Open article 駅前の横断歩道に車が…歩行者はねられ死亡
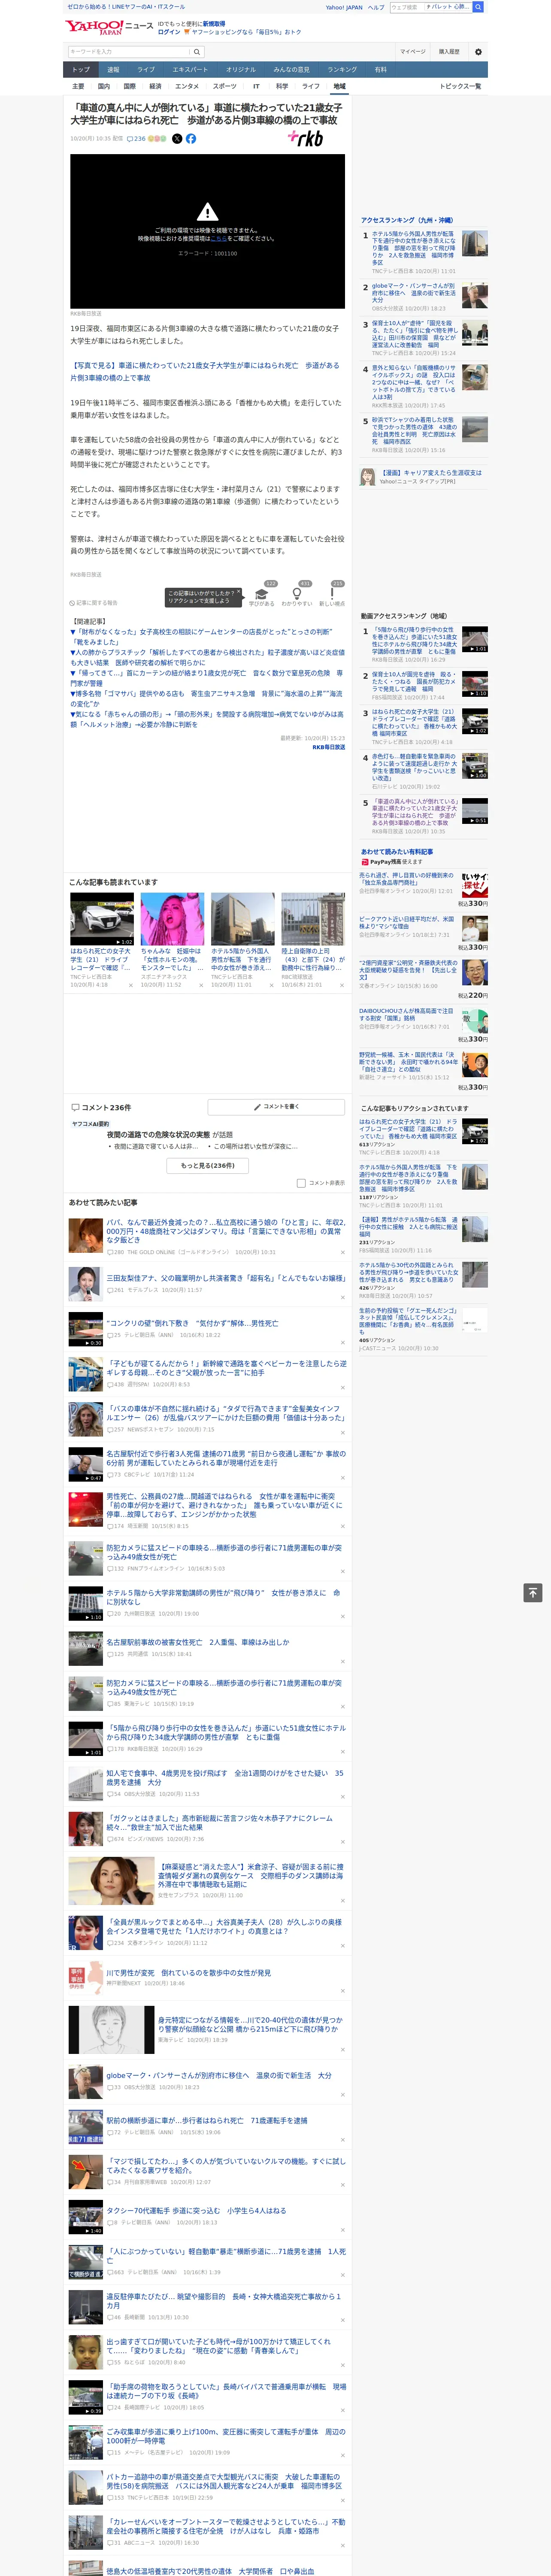551x2576 pixels. (x=207, y=2121)
